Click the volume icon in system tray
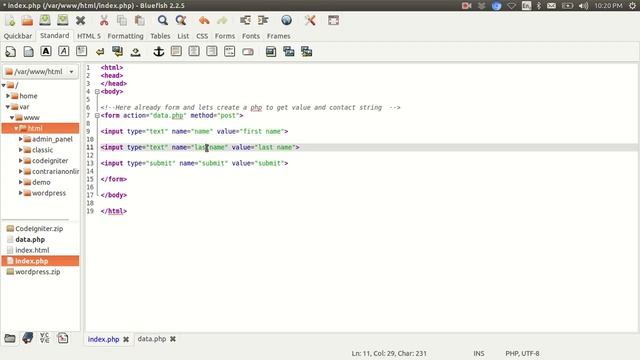Viewport: 640px width, 360px height. pos(583,6)
